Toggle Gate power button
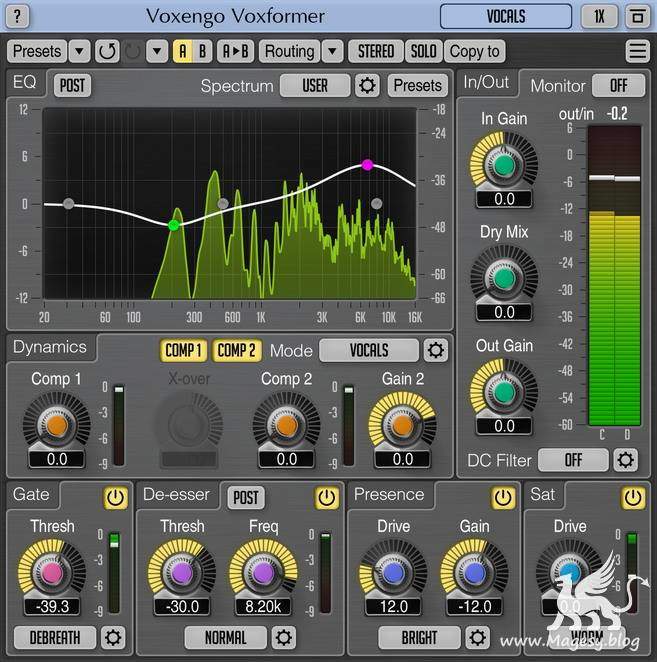This screenshot has height=662, width=657. click(x=116, y=497)
